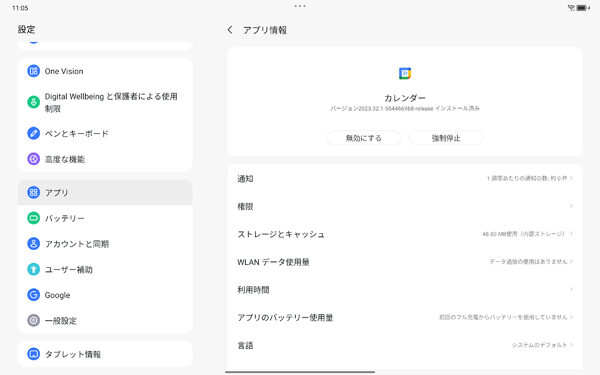
Task: Expand chevron on 利用時間 row
Action: 571,289
